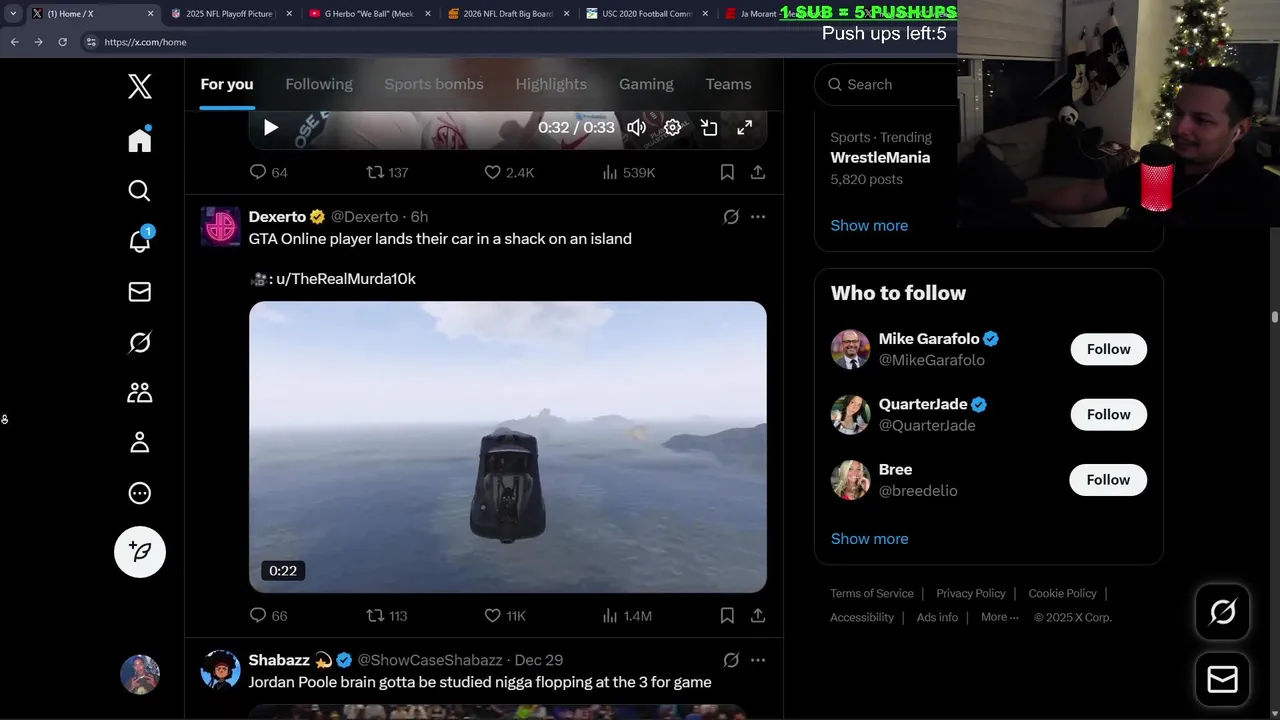Open video settings gear

pos(673,128)
